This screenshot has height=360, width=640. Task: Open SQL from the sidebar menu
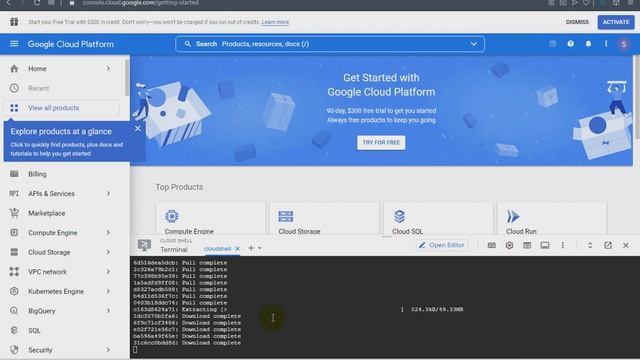point(34,331)
